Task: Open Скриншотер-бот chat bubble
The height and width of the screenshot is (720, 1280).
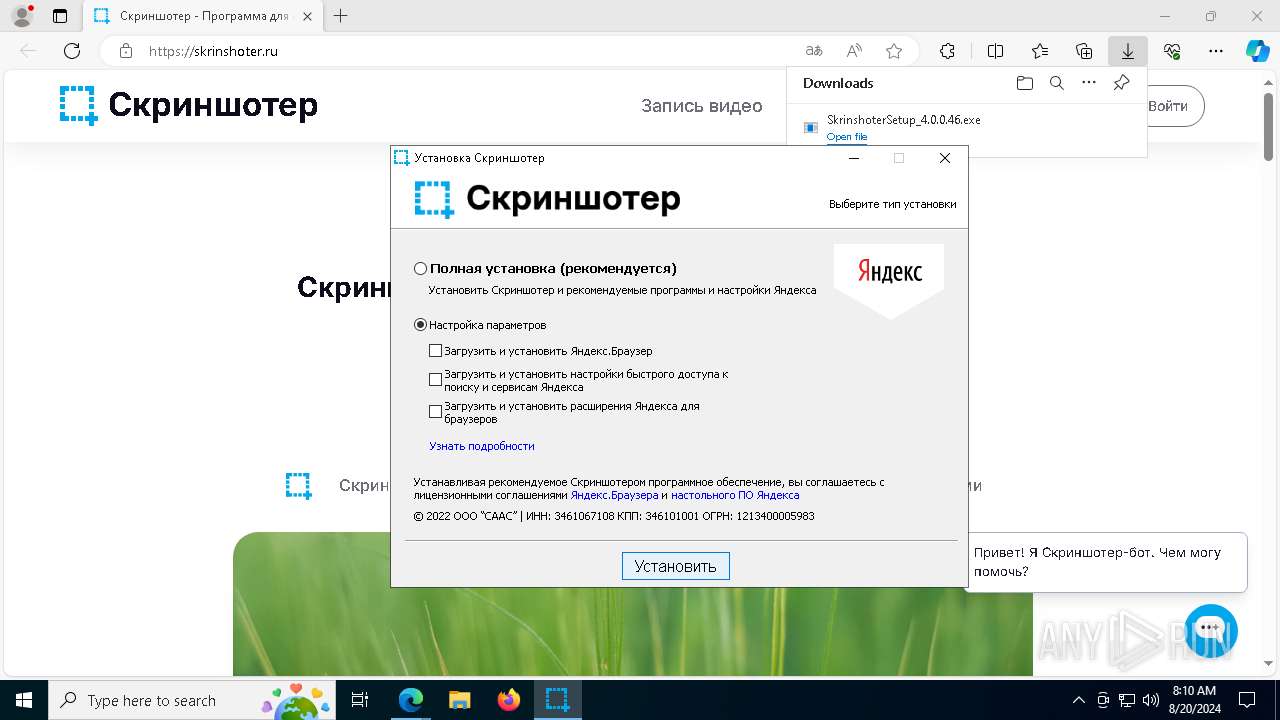Action: (x=1211, y=630)
